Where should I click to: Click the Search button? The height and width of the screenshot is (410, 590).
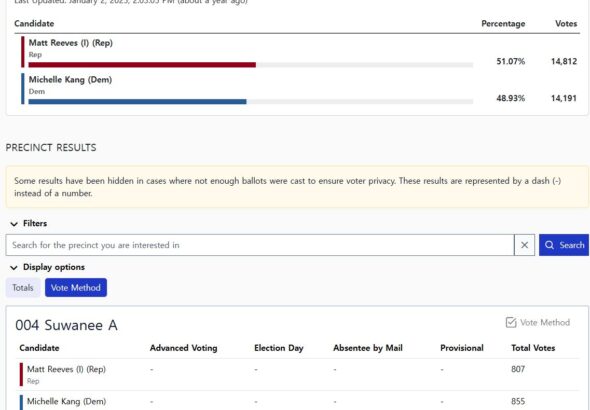(x=564, y=245)
